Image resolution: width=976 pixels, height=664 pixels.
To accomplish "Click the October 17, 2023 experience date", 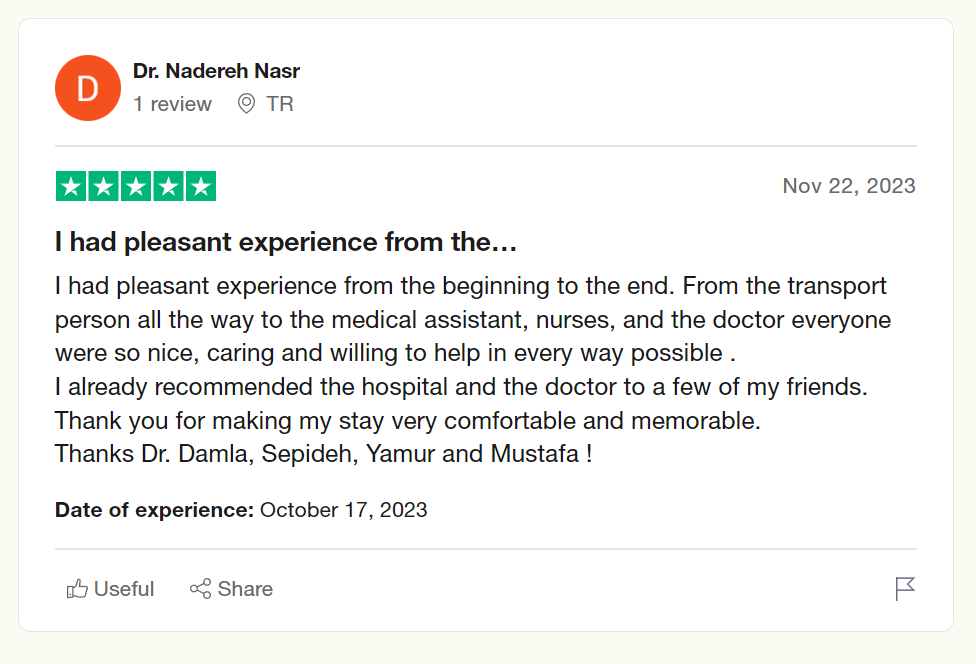I will tap(343, 510).
